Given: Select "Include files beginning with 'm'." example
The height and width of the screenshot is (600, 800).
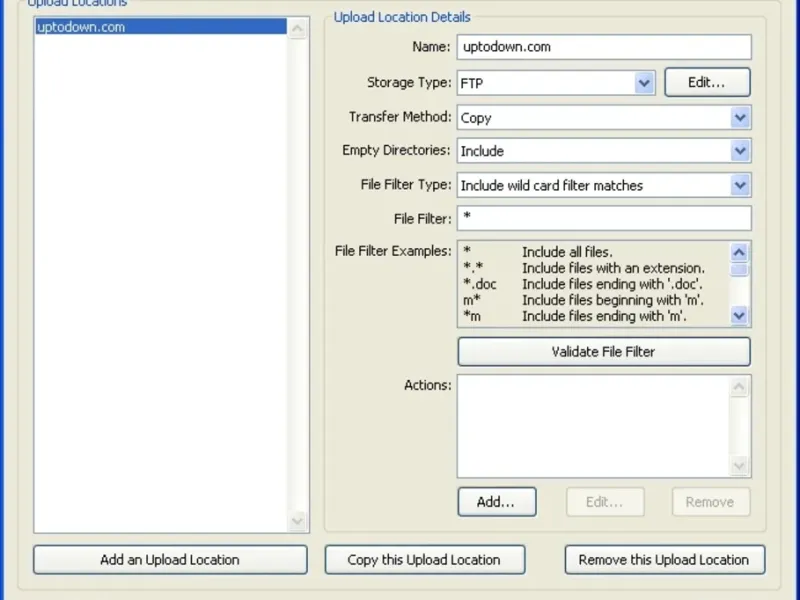Looking at the screenshot, I should [x=613, y=300].
